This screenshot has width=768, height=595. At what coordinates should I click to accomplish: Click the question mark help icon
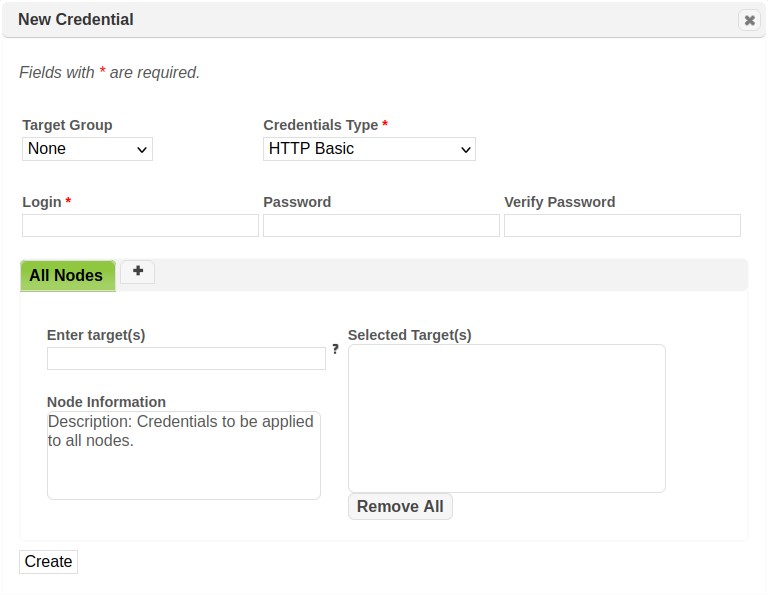[335, 349]
